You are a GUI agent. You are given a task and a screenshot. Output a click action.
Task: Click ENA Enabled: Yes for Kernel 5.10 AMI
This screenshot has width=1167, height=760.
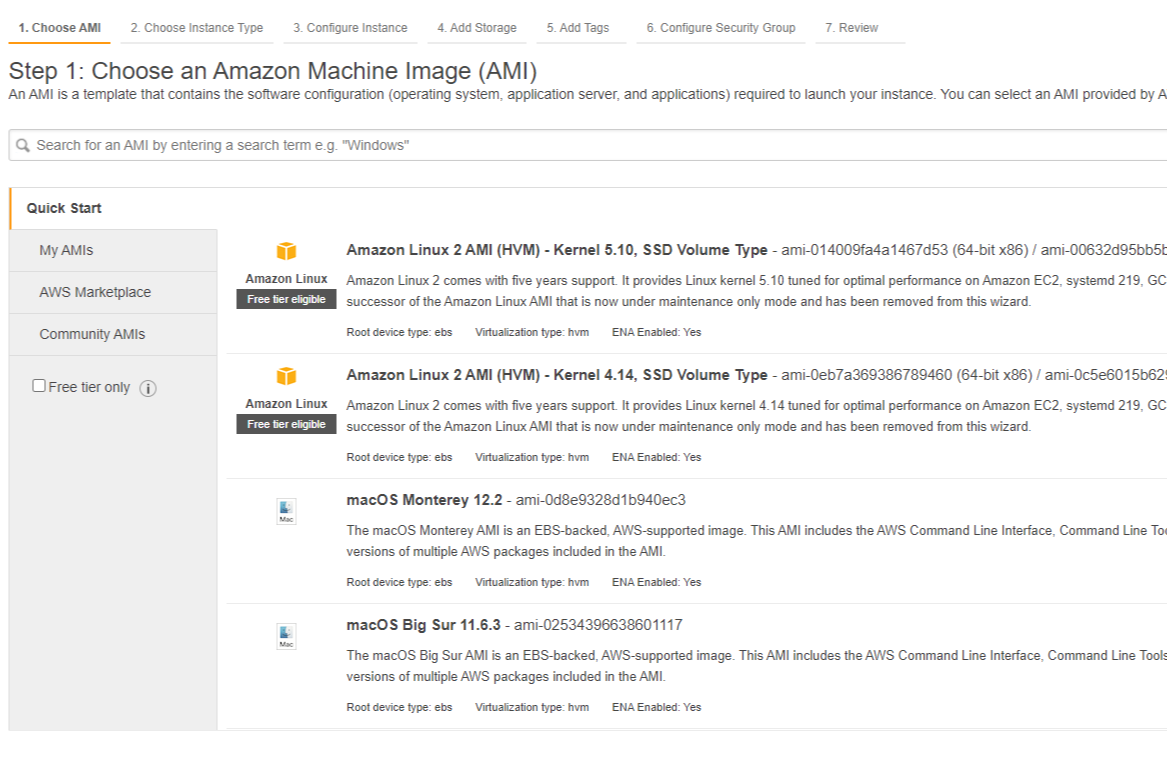[x=656, y=332]
